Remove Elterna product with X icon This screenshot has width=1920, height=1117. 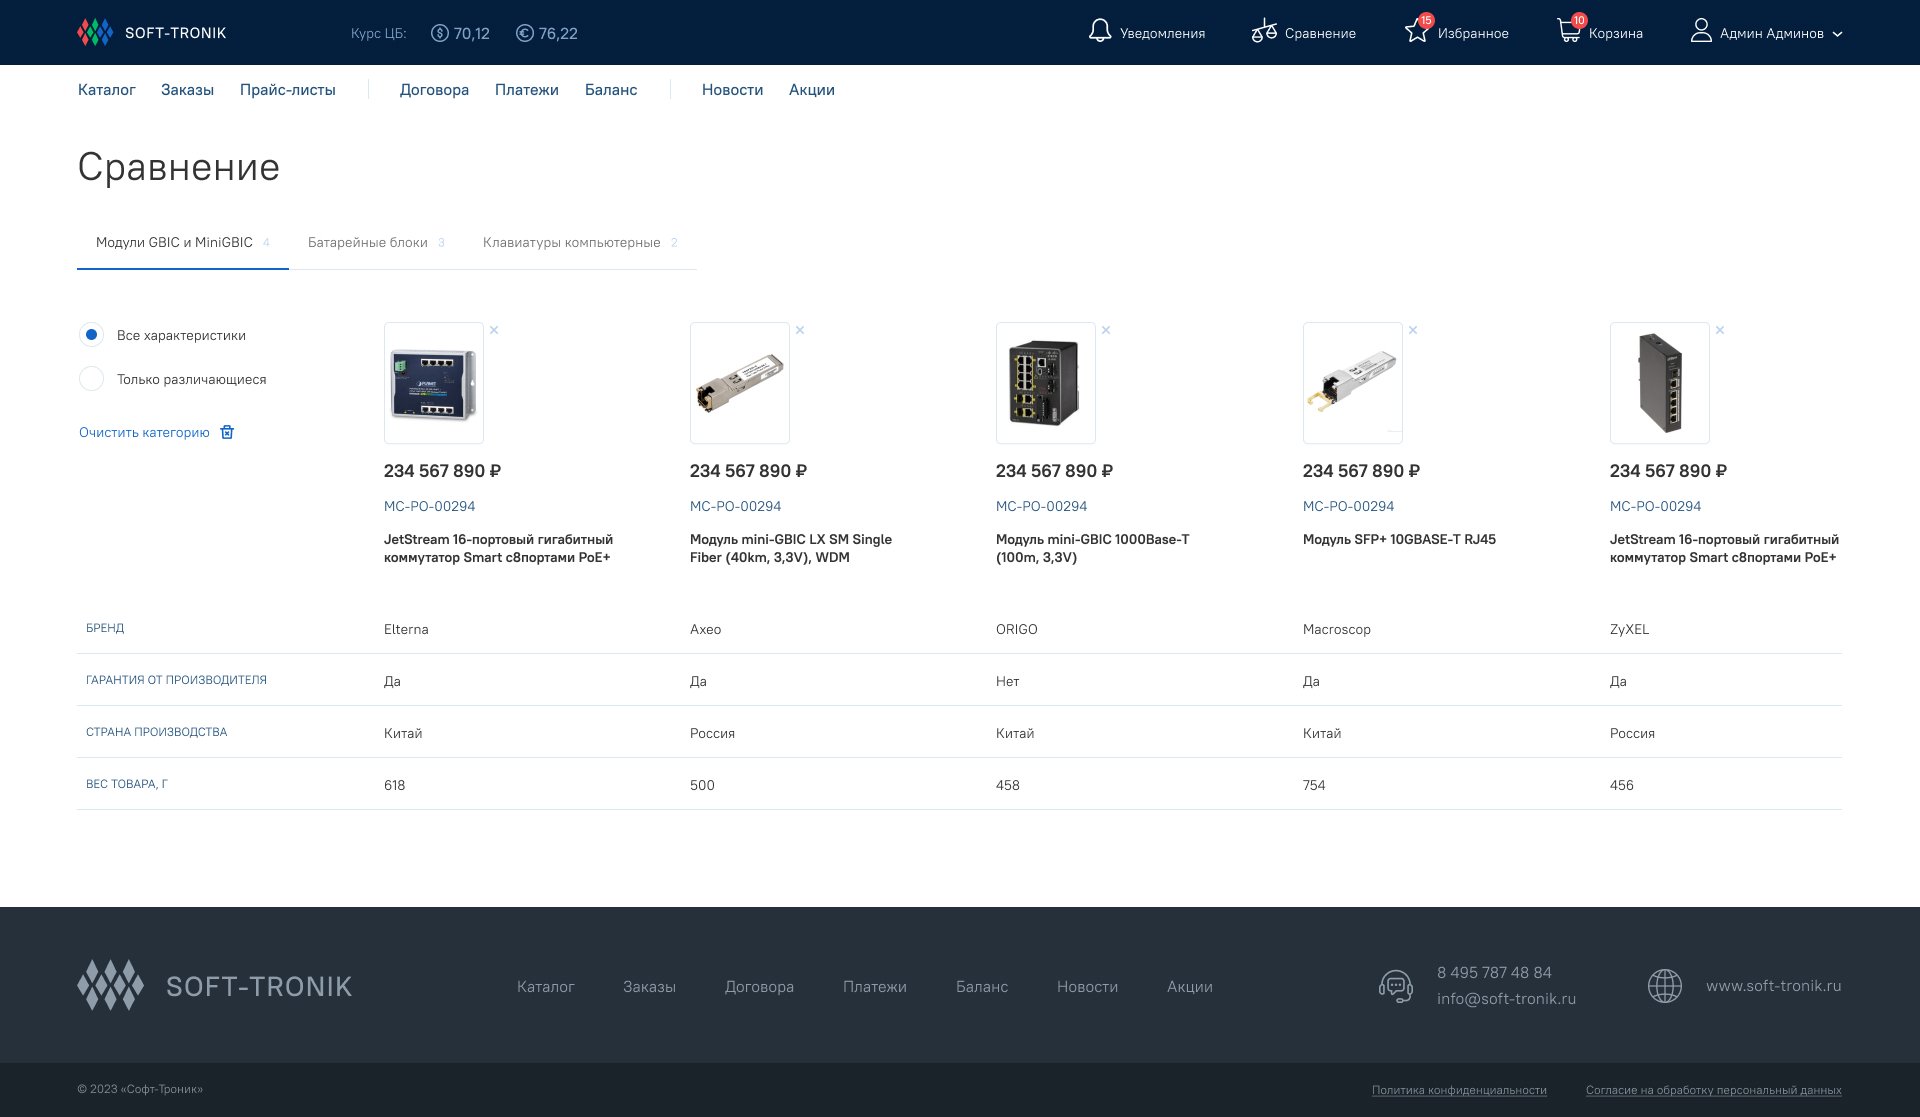point(494,330)
